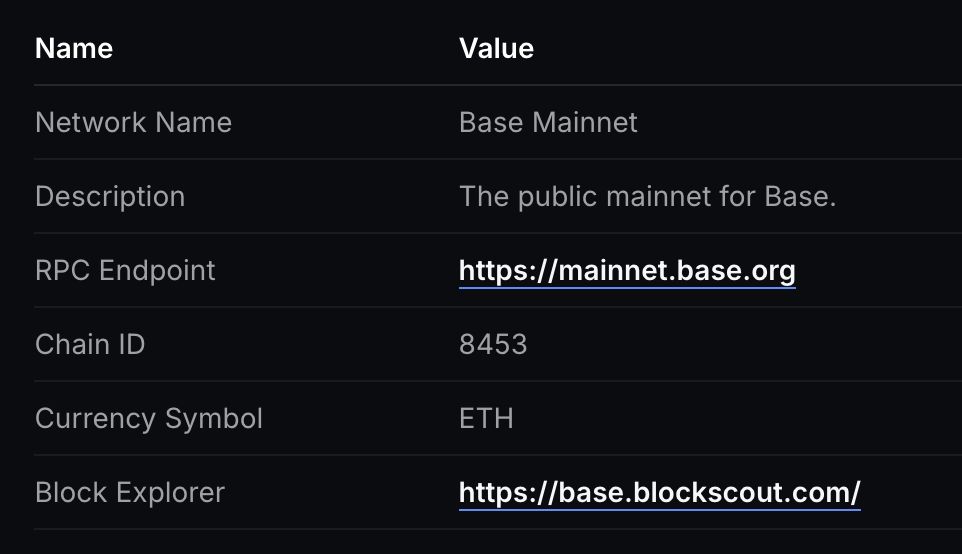Click the chain ID value 8453
This screenshot has height=554, width=962.
click(493, 344)
